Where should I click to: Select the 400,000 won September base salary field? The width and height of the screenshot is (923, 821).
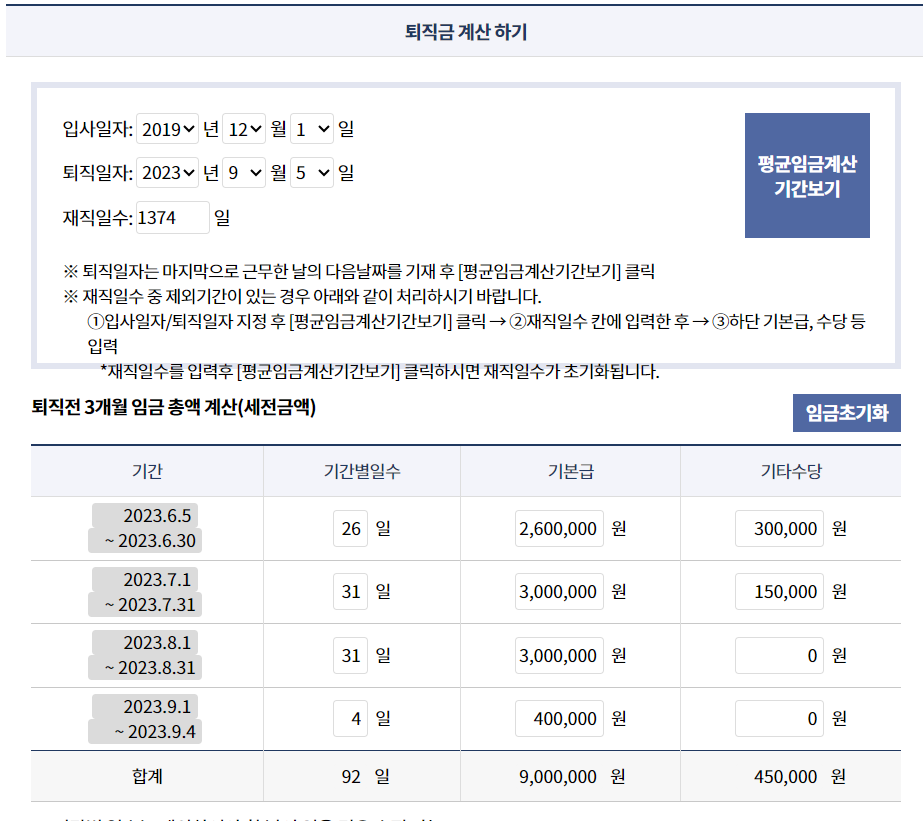point(557,718)
